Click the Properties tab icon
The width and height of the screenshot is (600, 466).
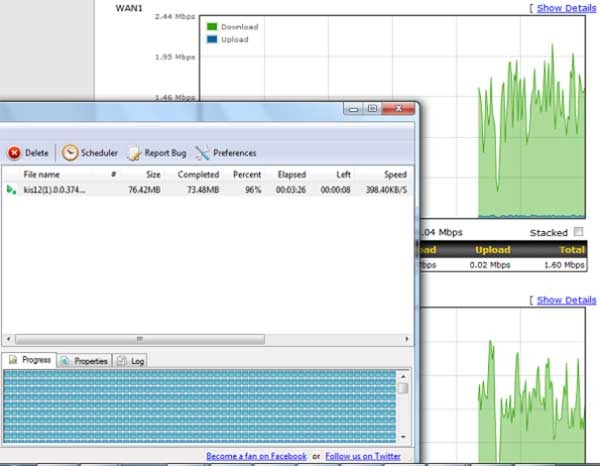coord(65,361)
